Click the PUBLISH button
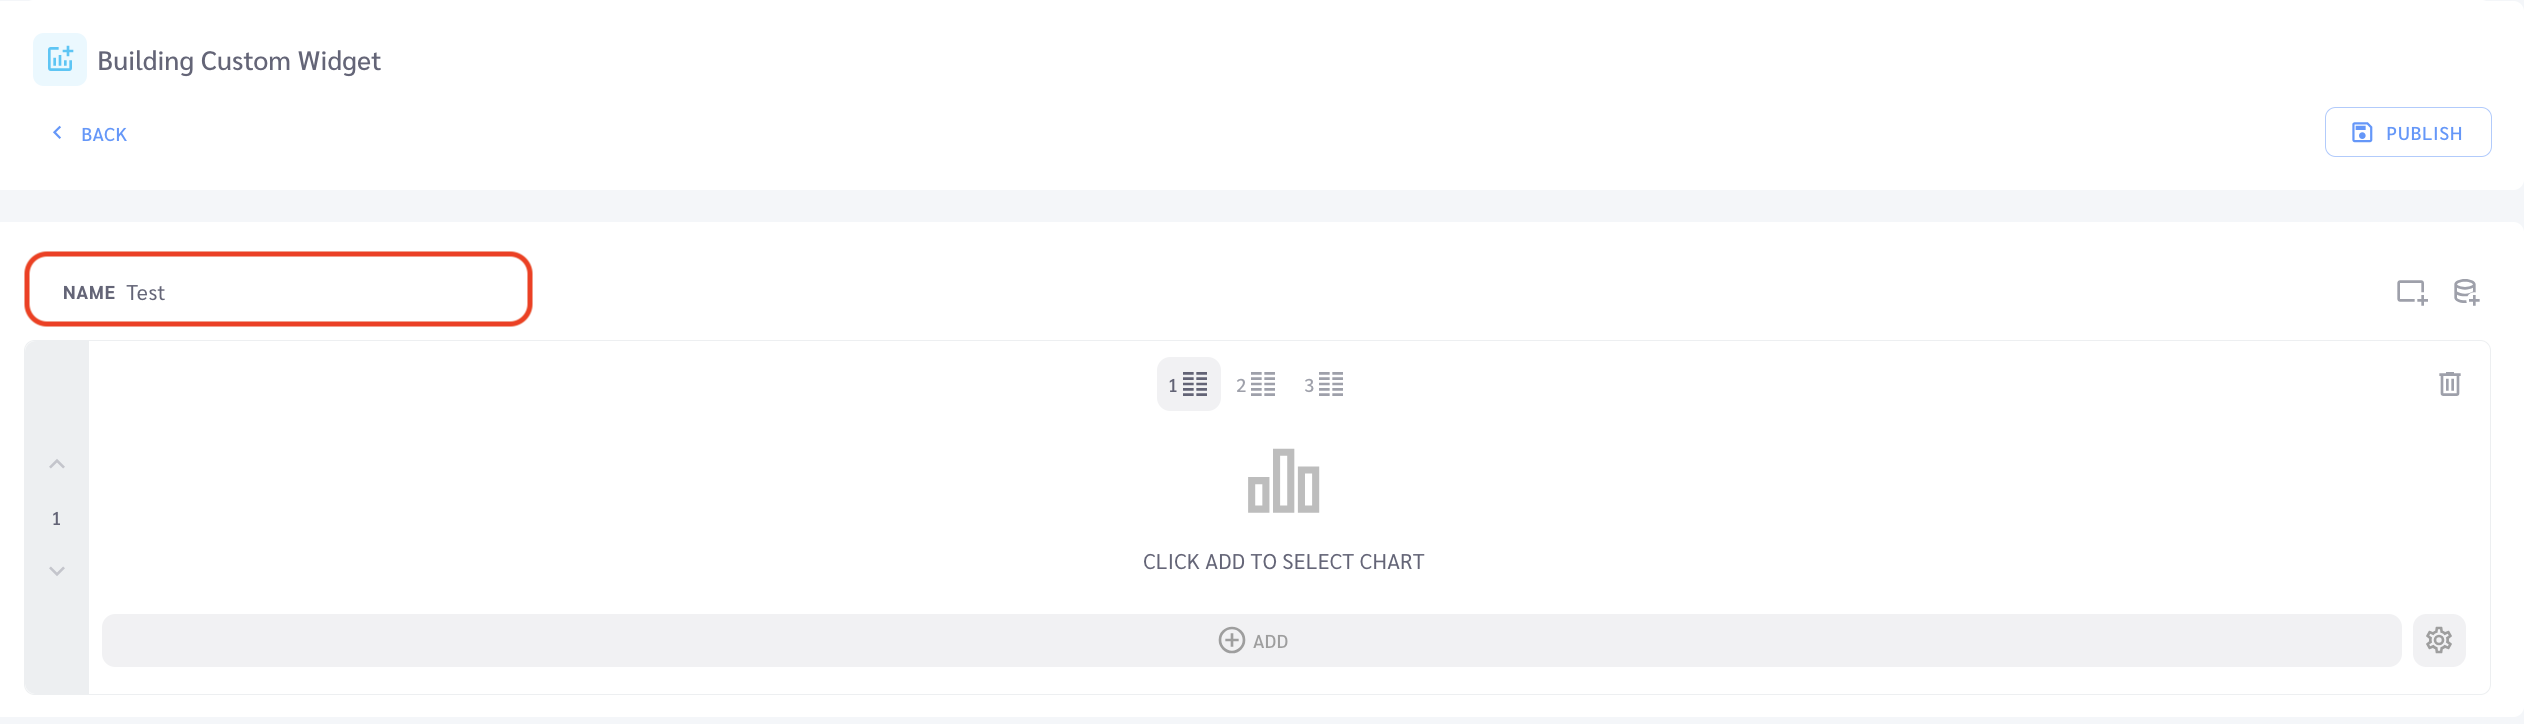The image size is (2524, 724). [x=2407, y=132]
